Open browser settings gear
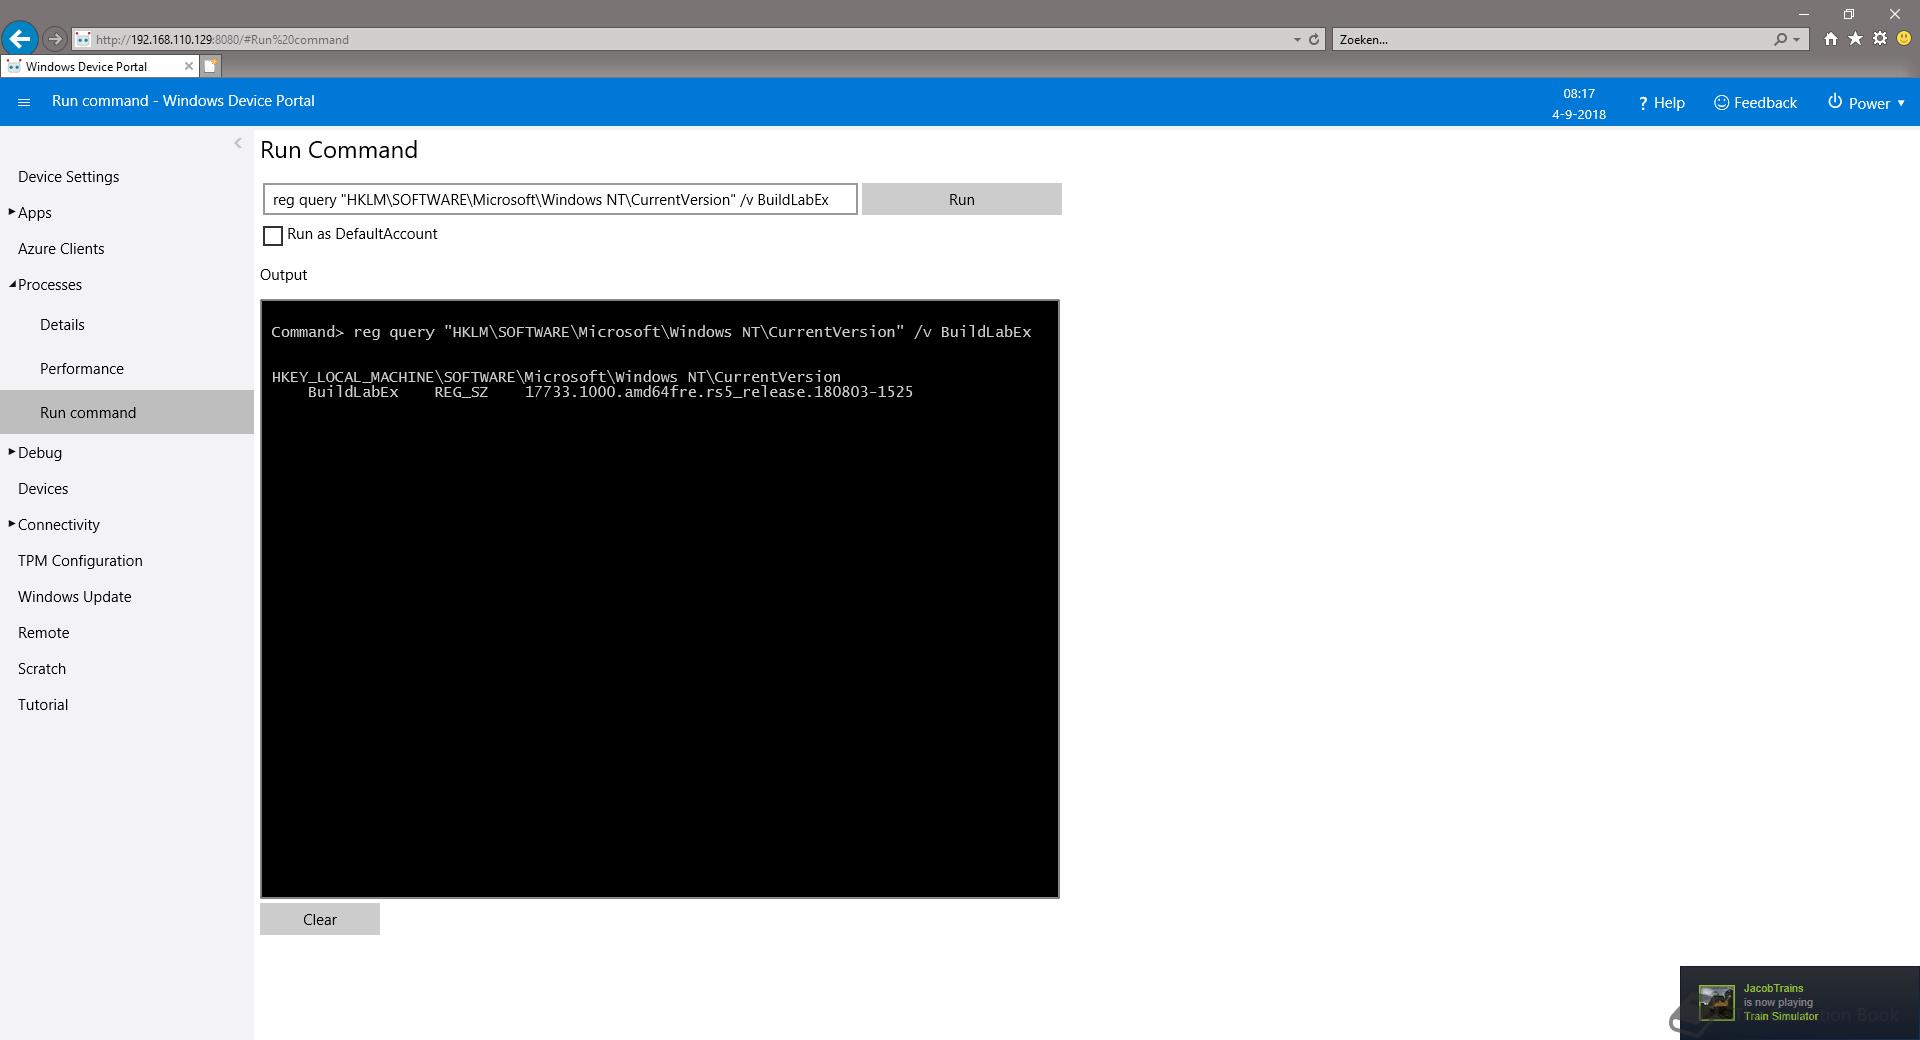Screen dimensions: 1920x1040 1880,39
